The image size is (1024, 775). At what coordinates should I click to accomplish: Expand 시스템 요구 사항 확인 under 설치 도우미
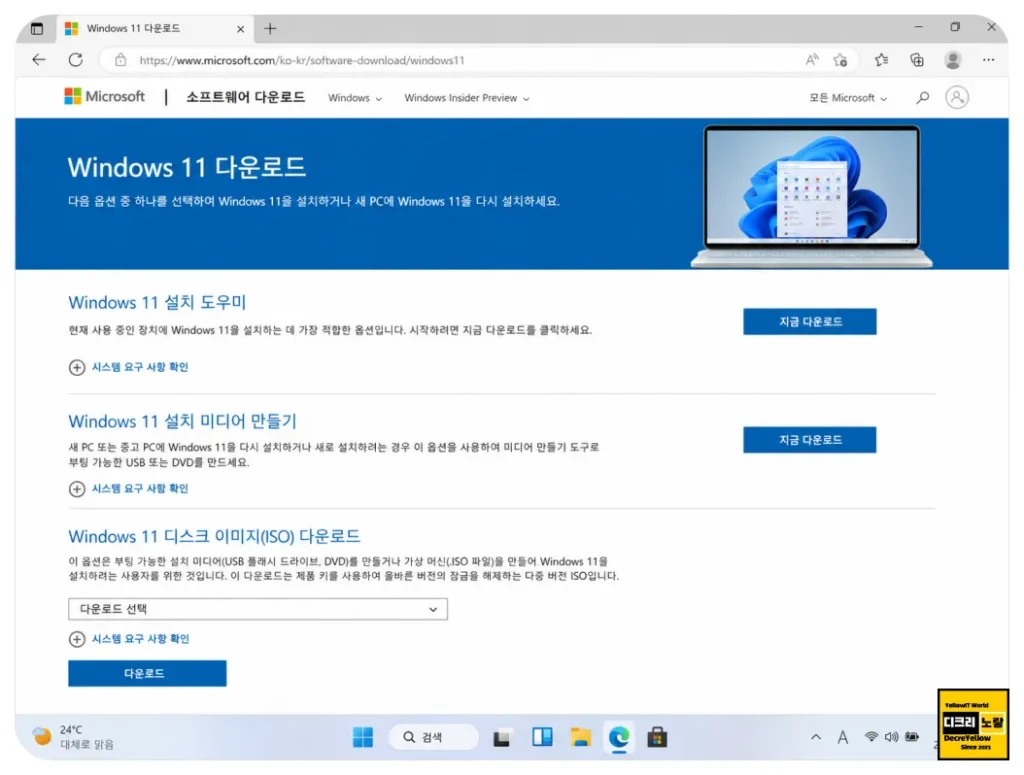129,367
